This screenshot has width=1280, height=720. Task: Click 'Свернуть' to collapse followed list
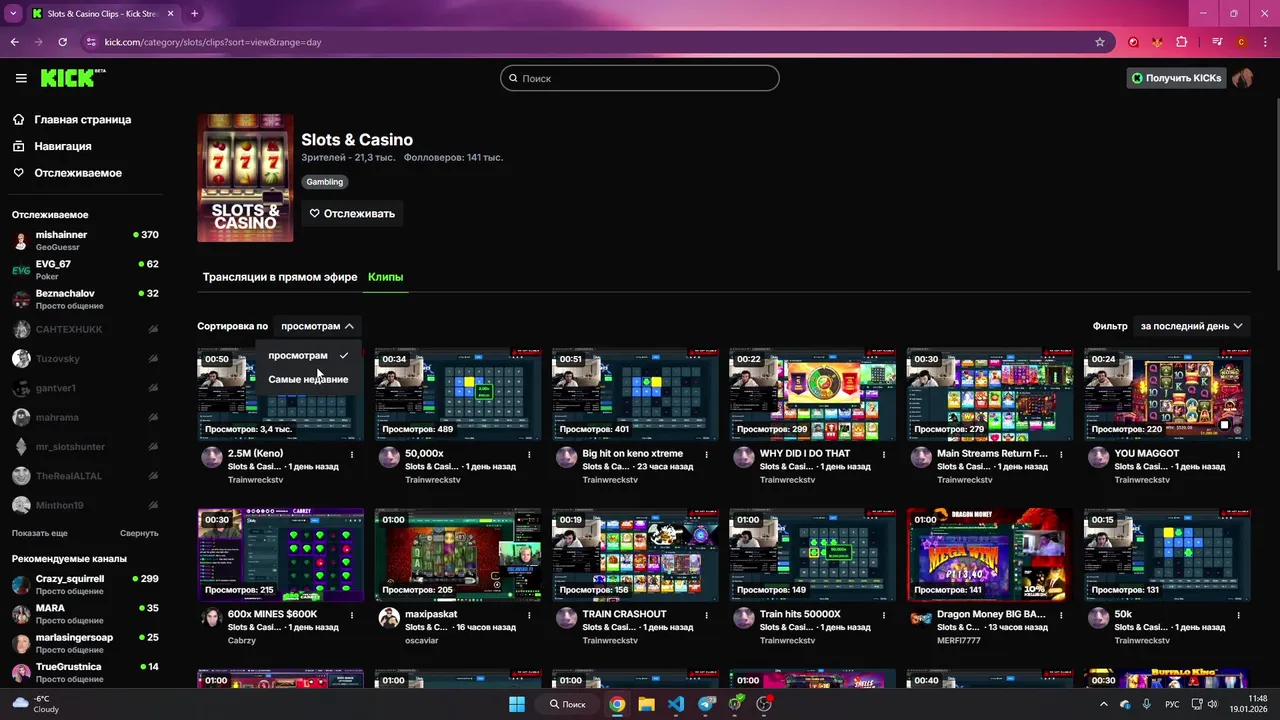coord(139,534)
